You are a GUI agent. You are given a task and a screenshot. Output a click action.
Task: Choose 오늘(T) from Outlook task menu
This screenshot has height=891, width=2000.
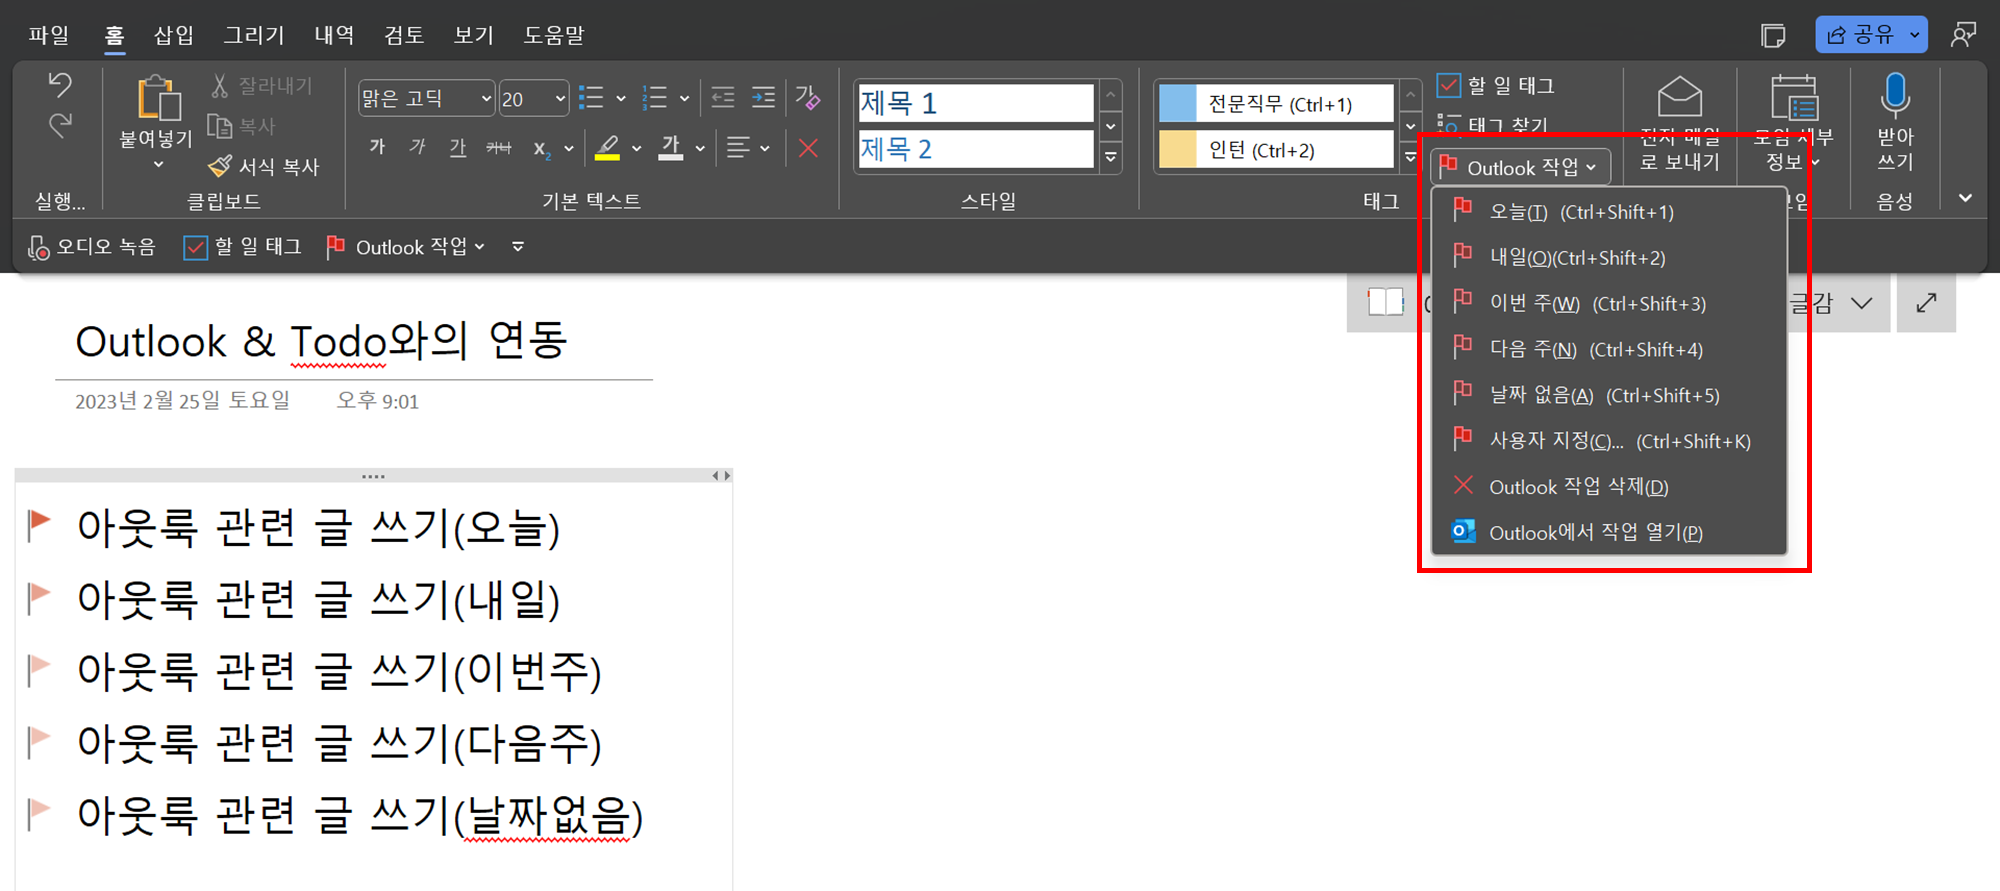point(1609,212)
